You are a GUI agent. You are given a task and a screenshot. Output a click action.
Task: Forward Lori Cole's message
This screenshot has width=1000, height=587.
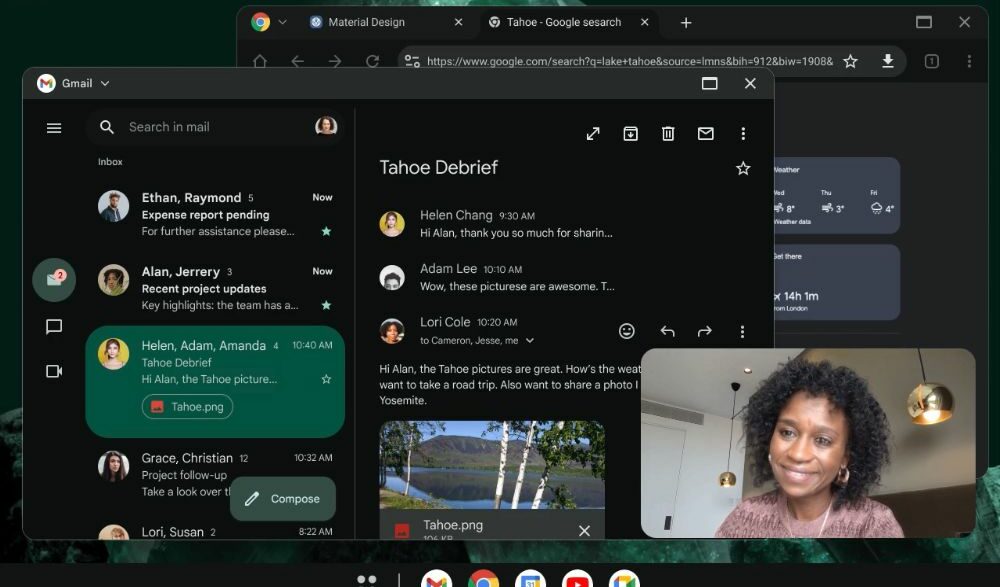coord(704,331)
